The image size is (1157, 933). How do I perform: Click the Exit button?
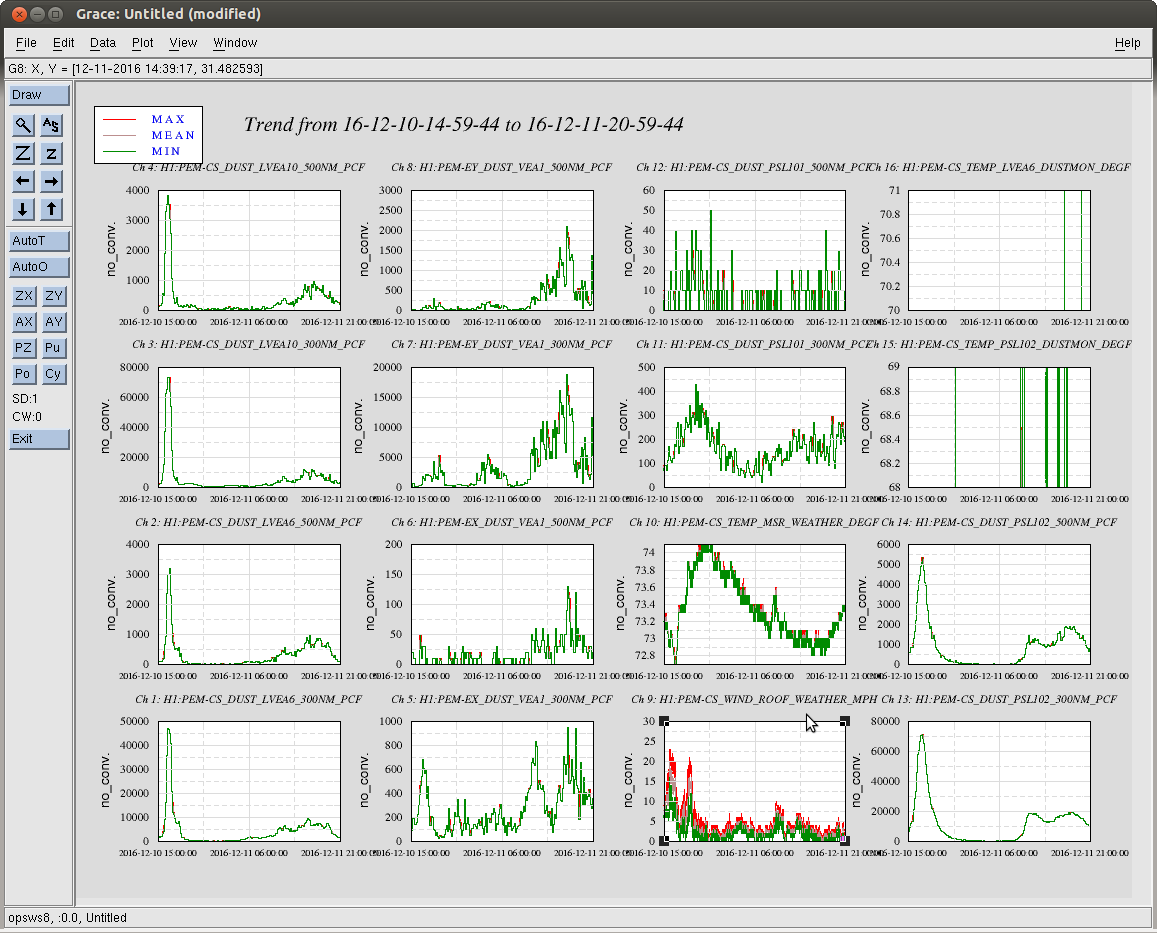pyautogui.click(x=39, y=438)
